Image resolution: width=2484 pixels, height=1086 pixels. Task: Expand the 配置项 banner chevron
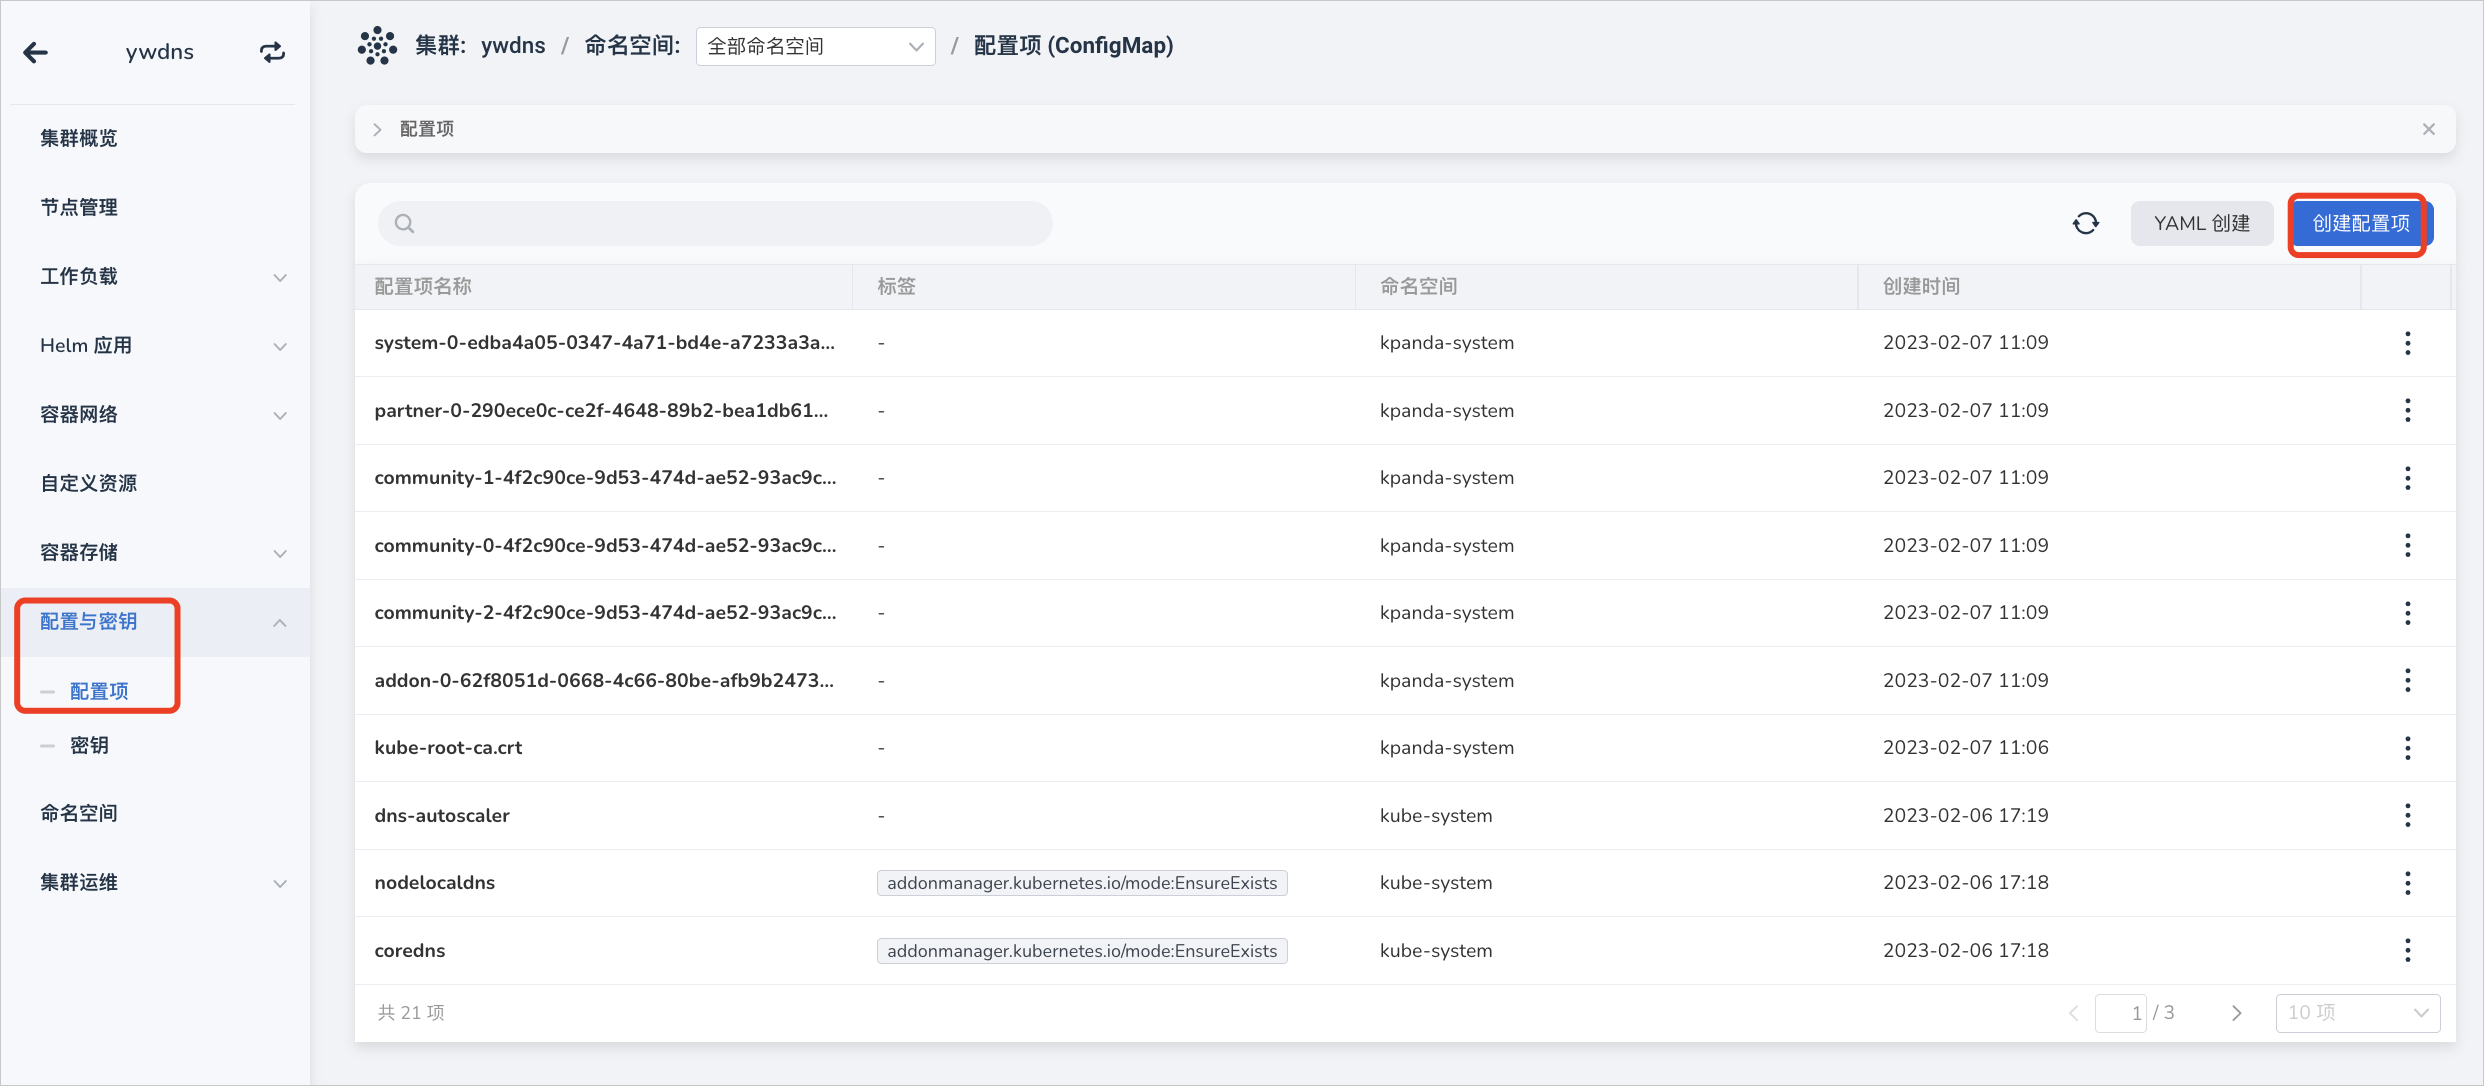click(x=377, y=129)
